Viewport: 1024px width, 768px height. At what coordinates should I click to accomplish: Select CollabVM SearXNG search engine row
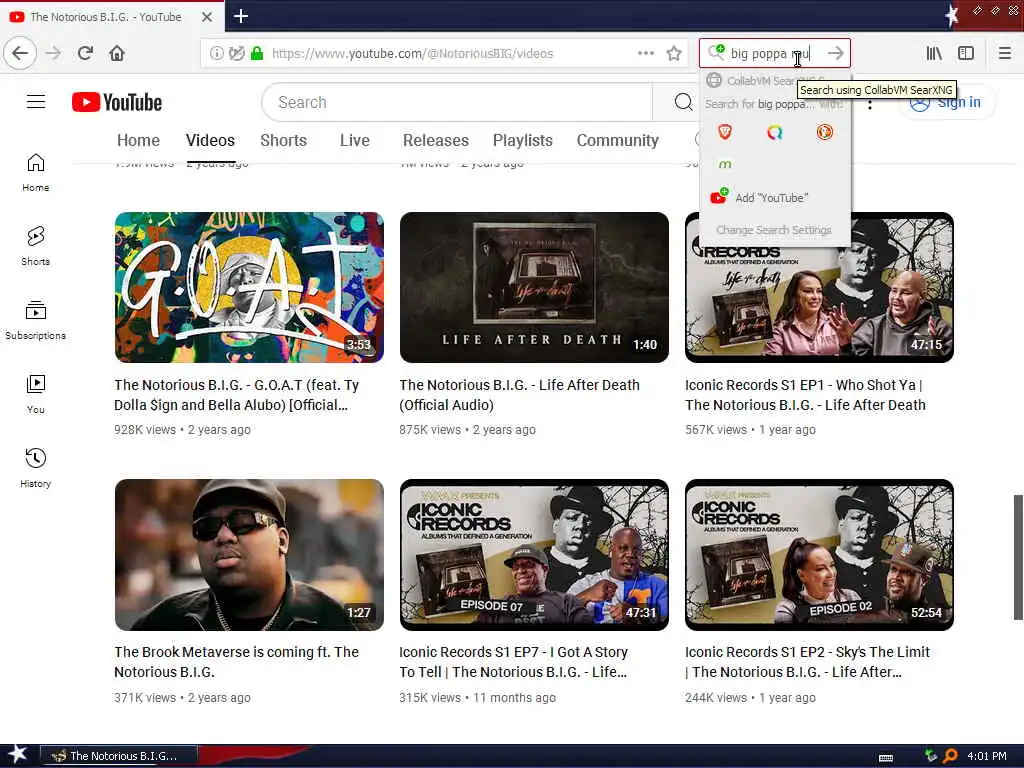coord(775,80)
